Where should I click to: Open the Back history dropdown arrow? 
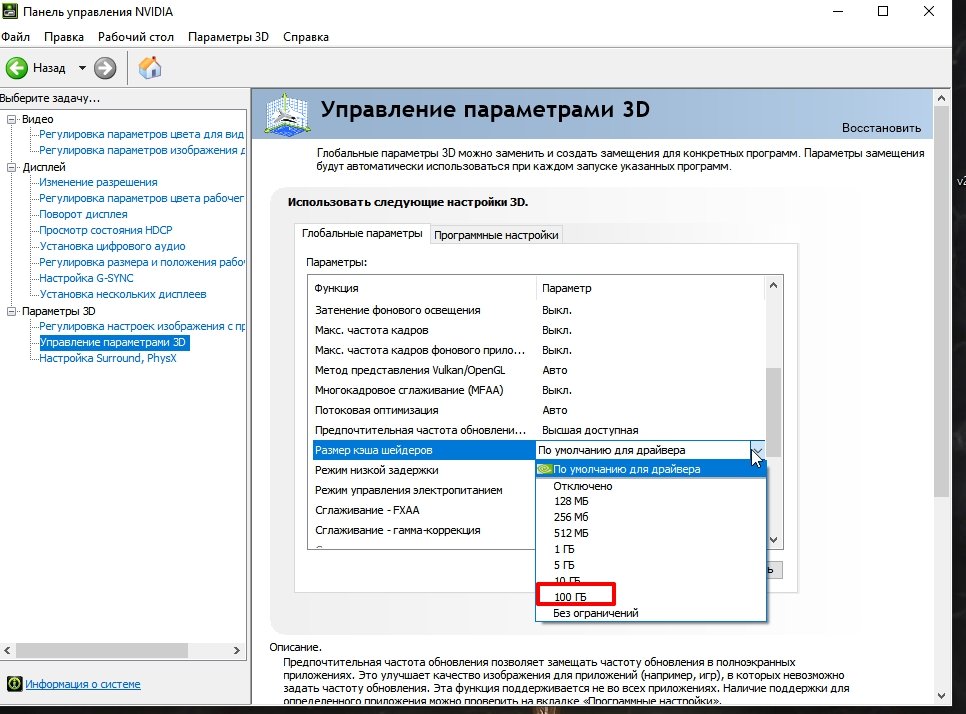point(82,68)
